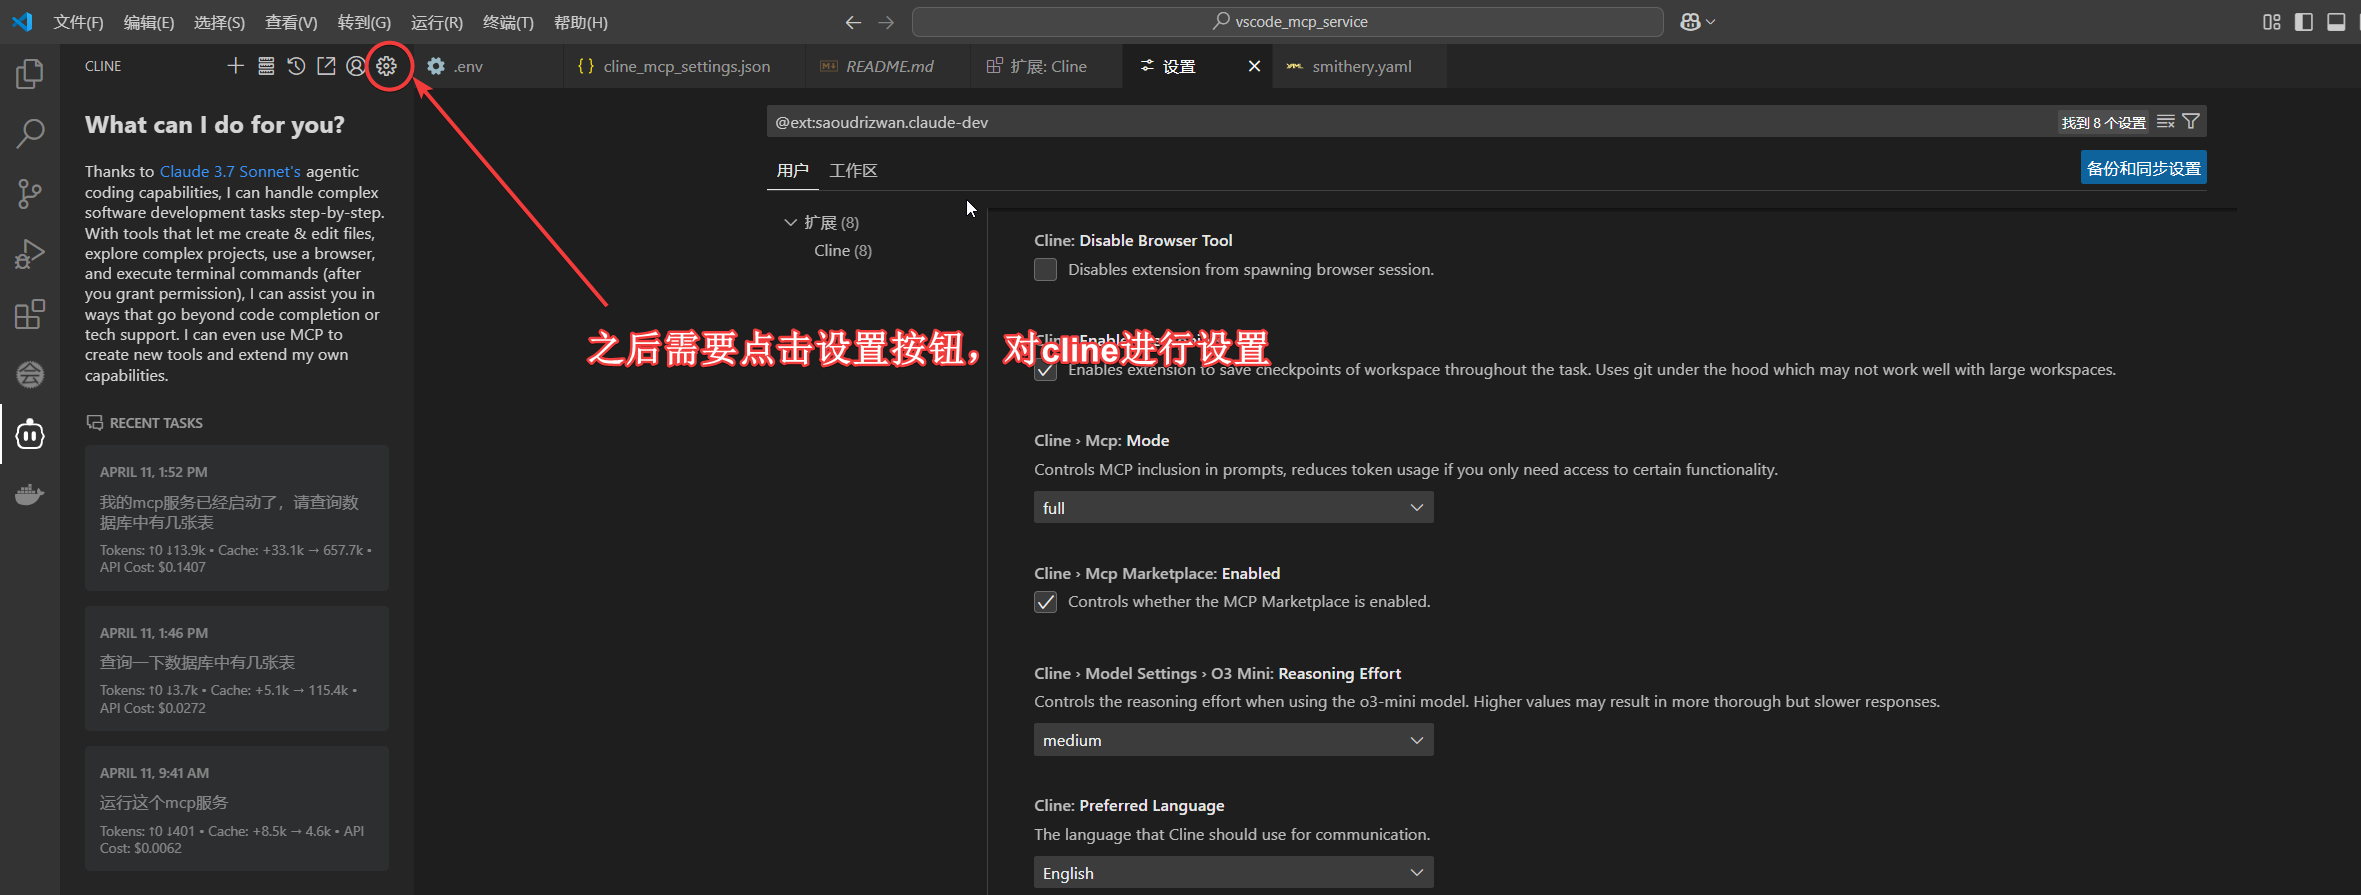2361x895 pixels.
Task: Open the 查看(V) menu
Action: pyautogui.click(x=291, y=22)
